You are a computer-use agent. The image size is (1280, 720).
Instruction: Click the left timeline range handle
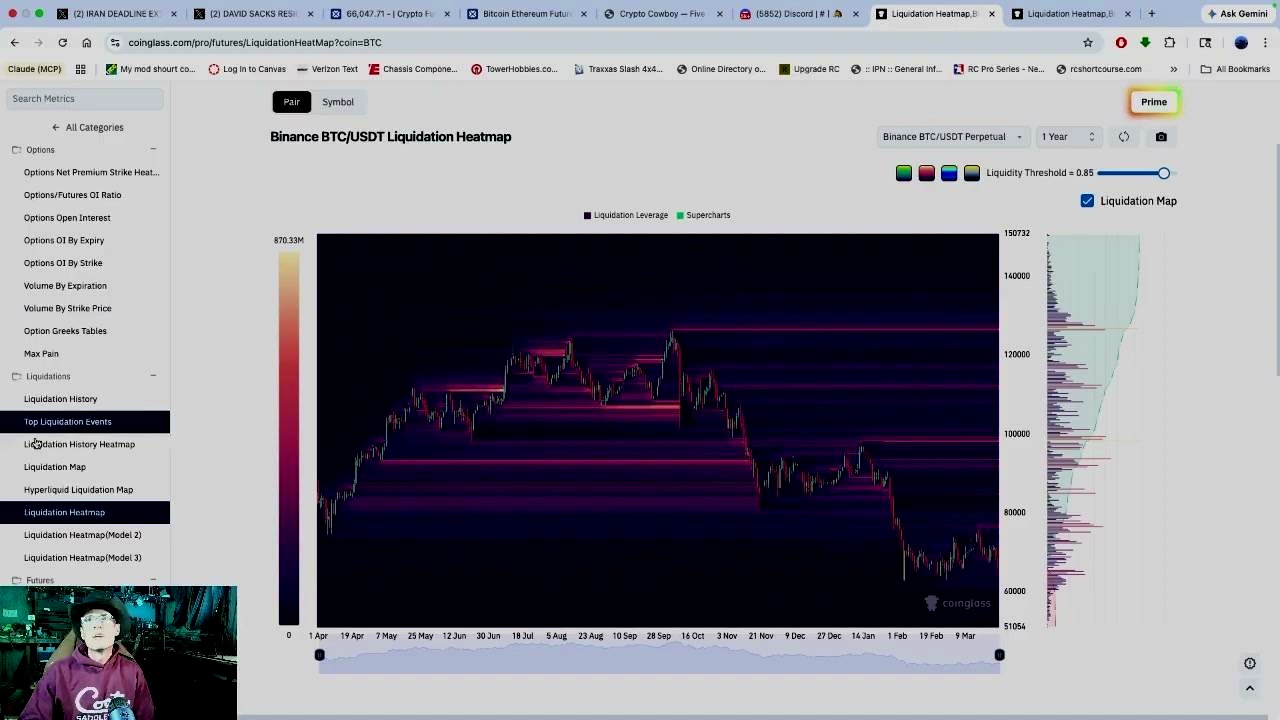pos(319,656)
